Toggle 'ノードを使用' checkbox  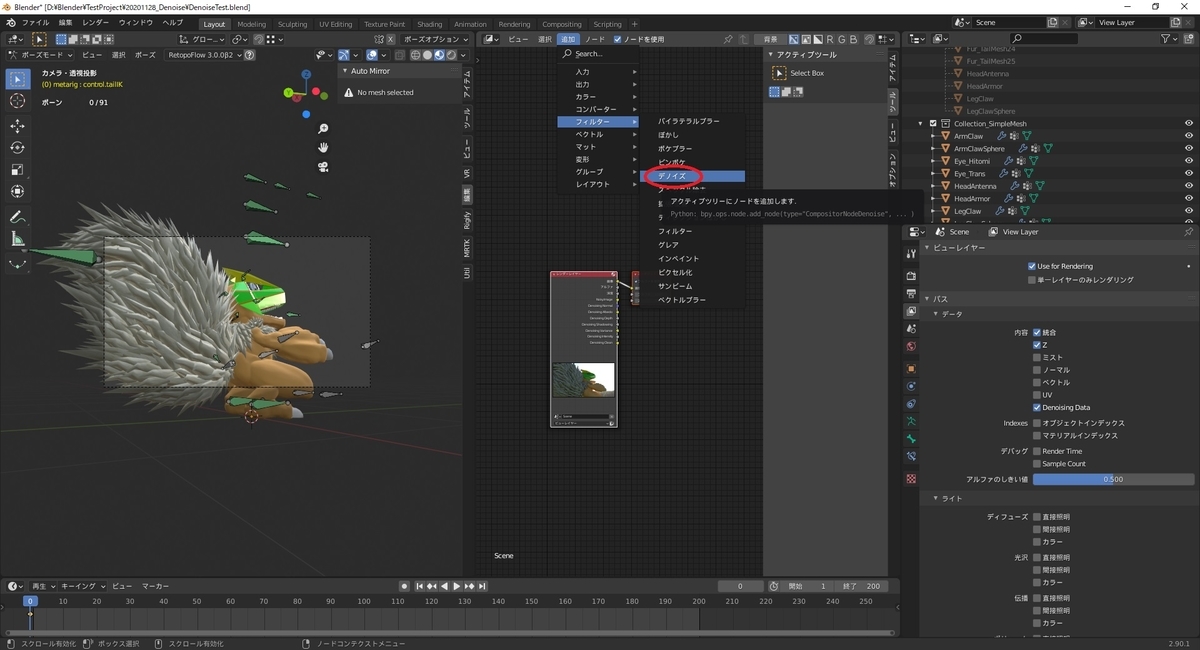click(x=617, y=39)
